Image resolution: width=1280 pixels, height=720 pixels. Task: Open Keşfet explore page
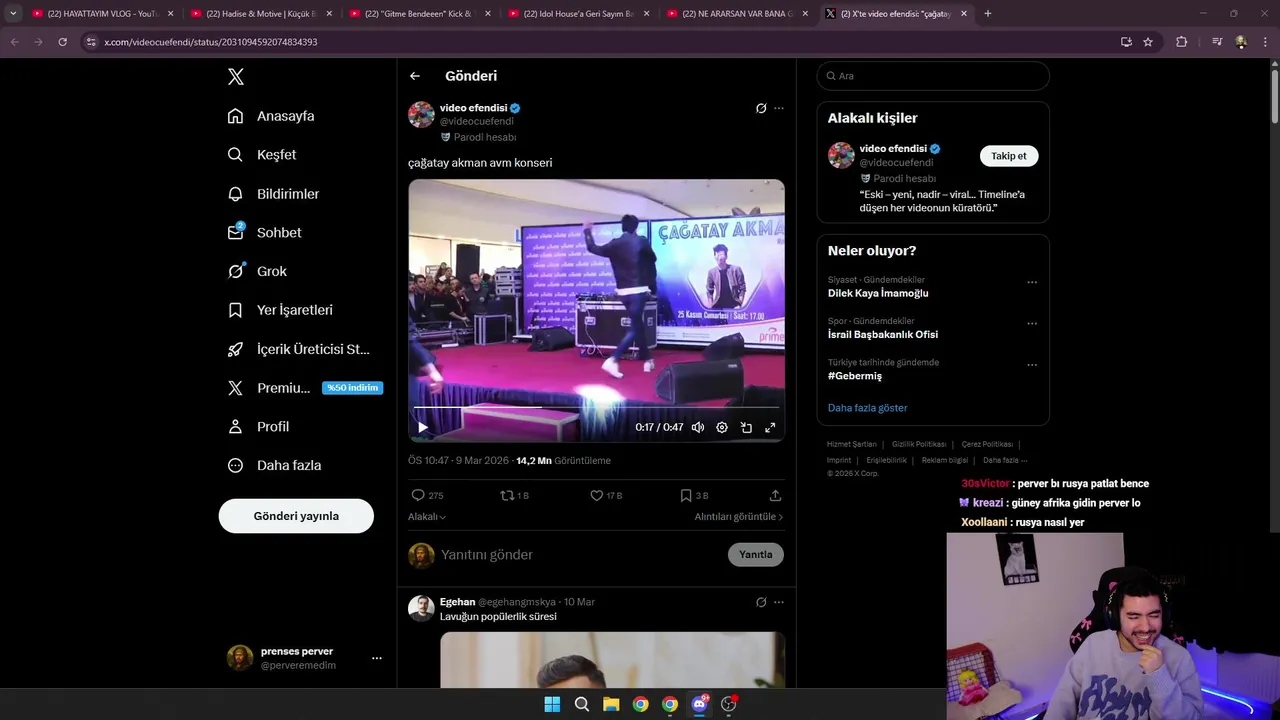point(262,155)
